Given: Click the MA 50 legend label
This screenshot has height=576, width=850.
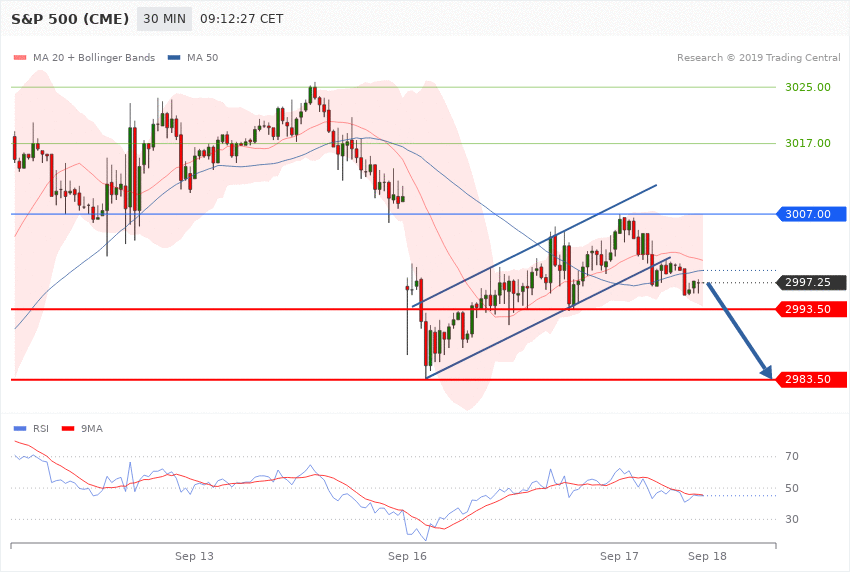Looking at the screenshot, I should (x=203, y=57).
